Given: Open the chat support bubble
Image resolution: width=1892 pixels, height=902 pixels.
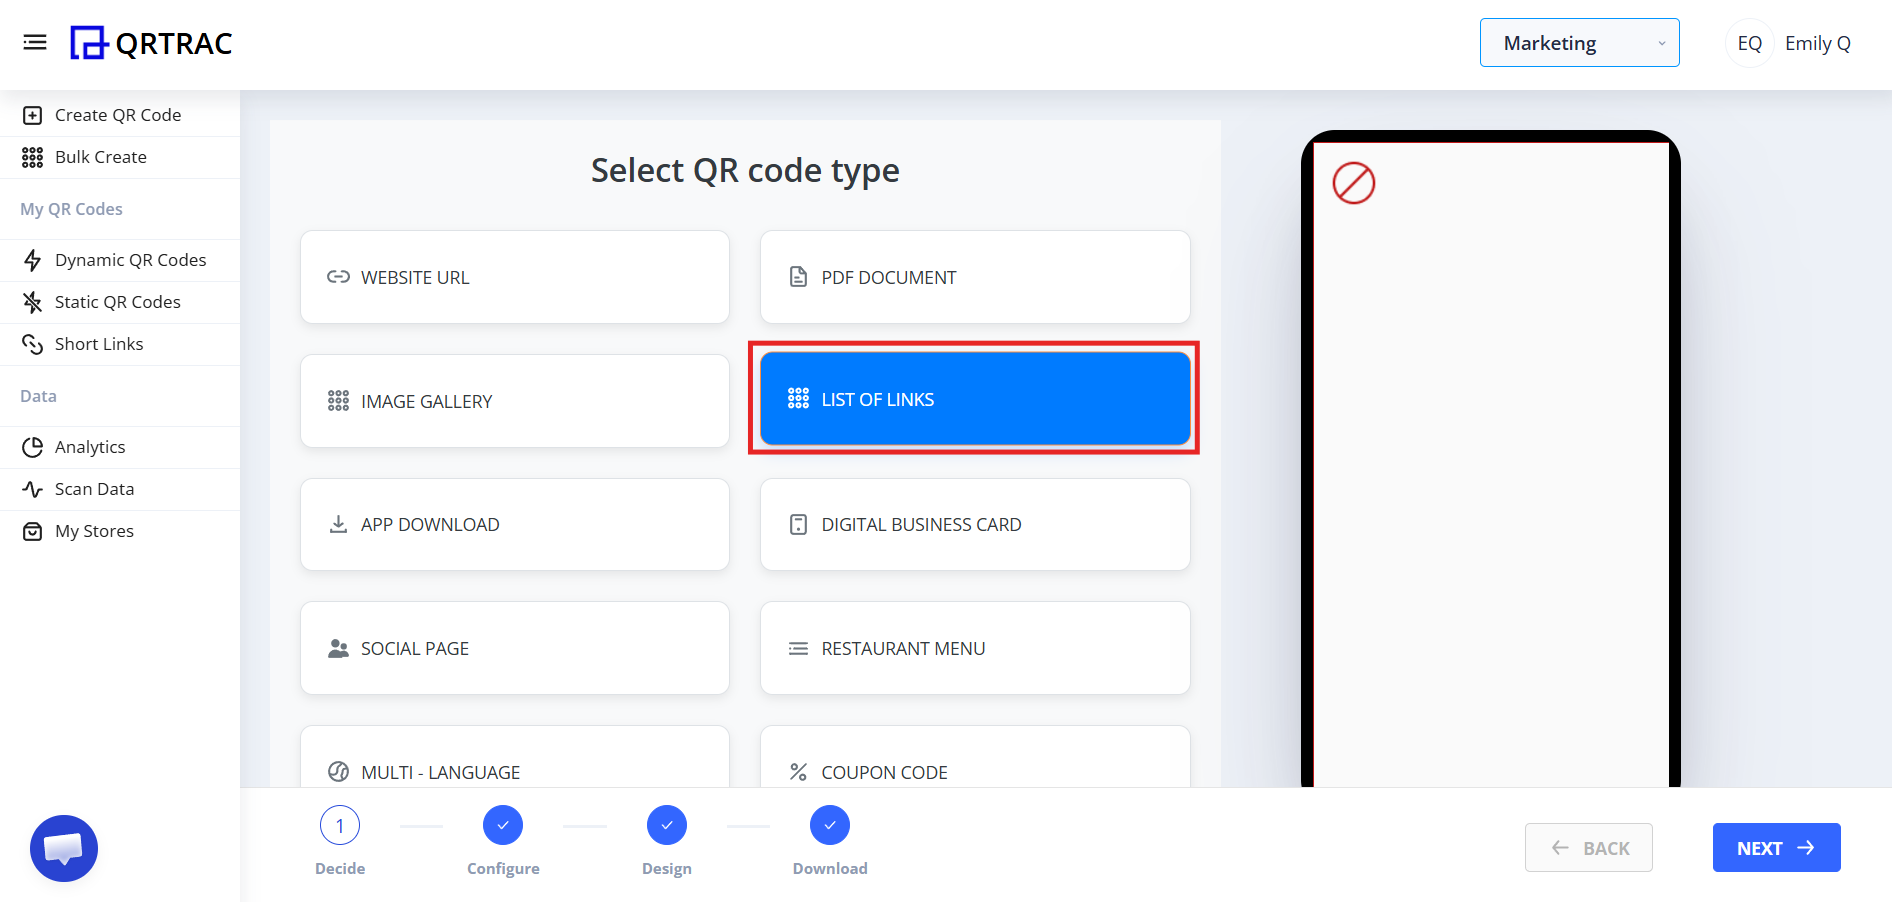Looking at the screenshot, I should 63,847.
